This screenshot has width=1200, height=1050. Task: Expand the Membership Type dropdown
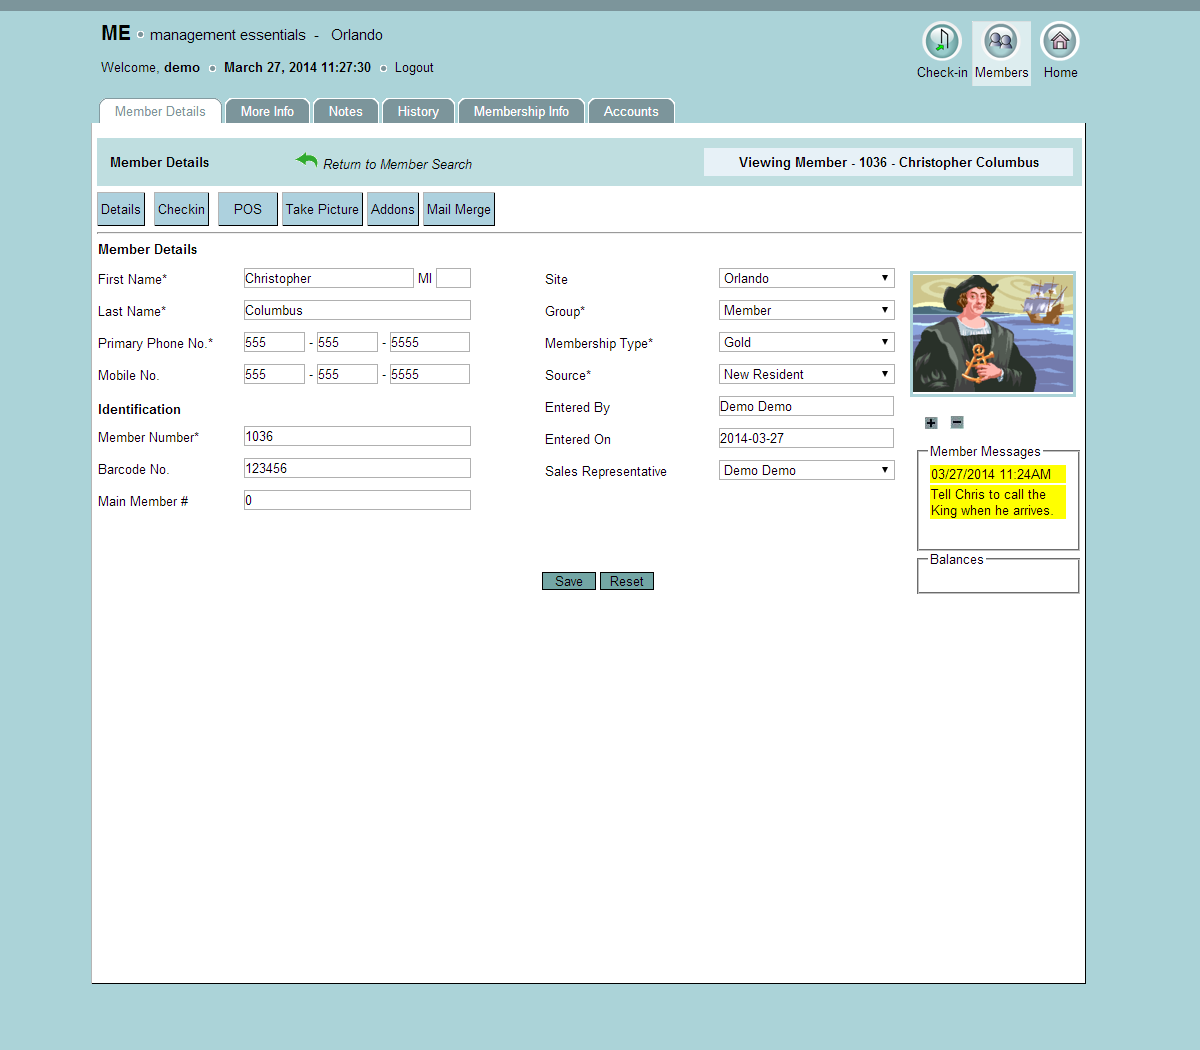(806, 343)
